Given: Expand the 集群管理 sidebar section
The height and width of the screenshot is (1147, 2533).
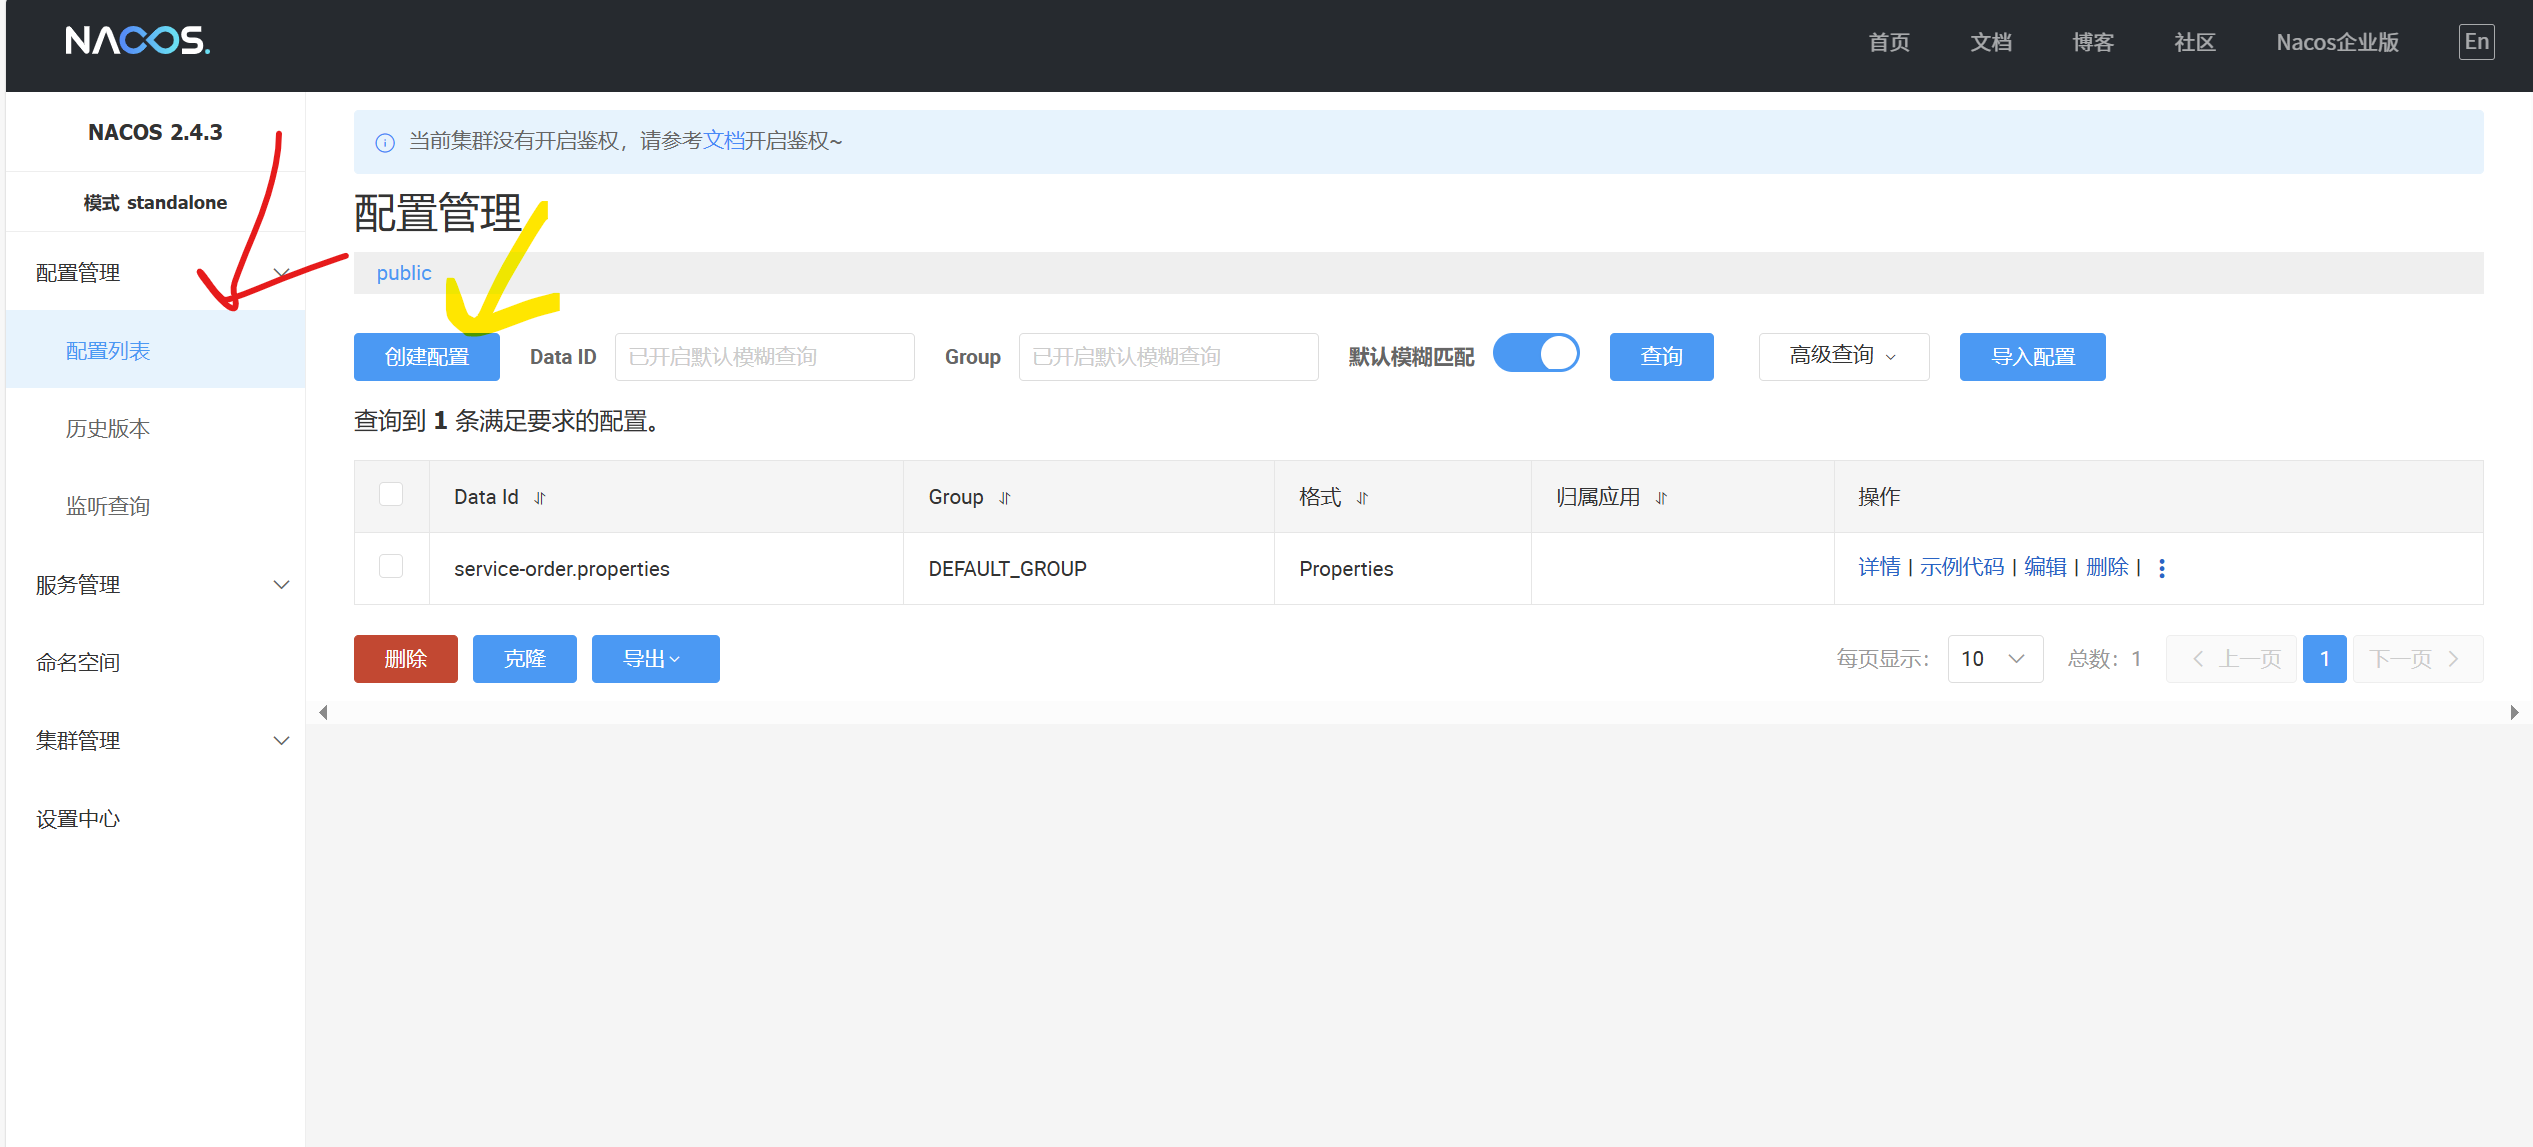Looking at the screenshot, I should pyautogui.click(x=155, y=741).
